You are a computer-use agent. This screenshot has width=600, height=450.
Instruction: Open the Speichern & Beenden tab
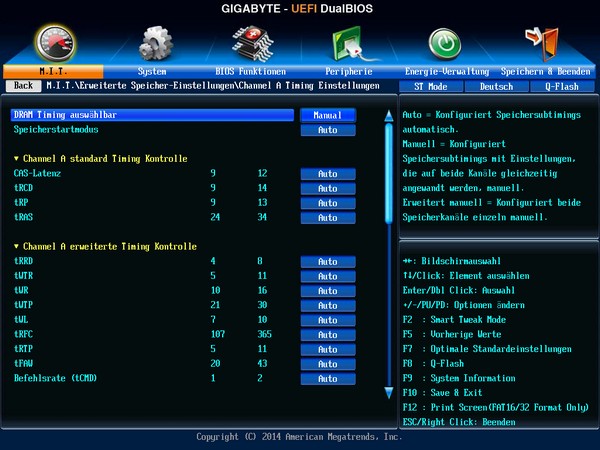[x=546, y=72]
